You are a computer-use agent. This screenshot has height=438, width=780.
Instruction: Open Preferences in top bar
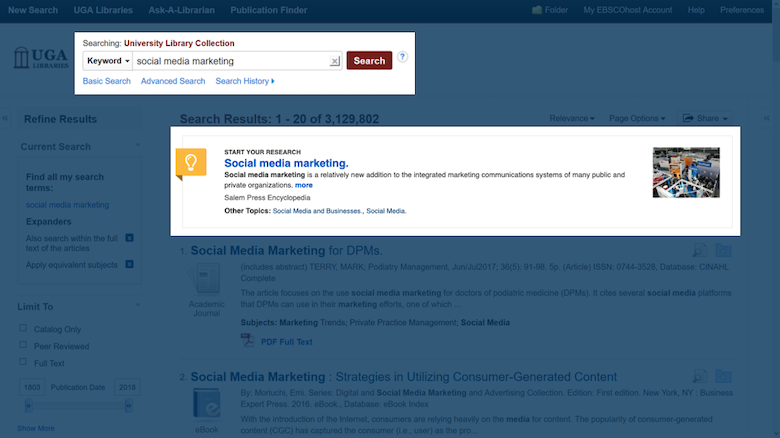tap(742, 10)
